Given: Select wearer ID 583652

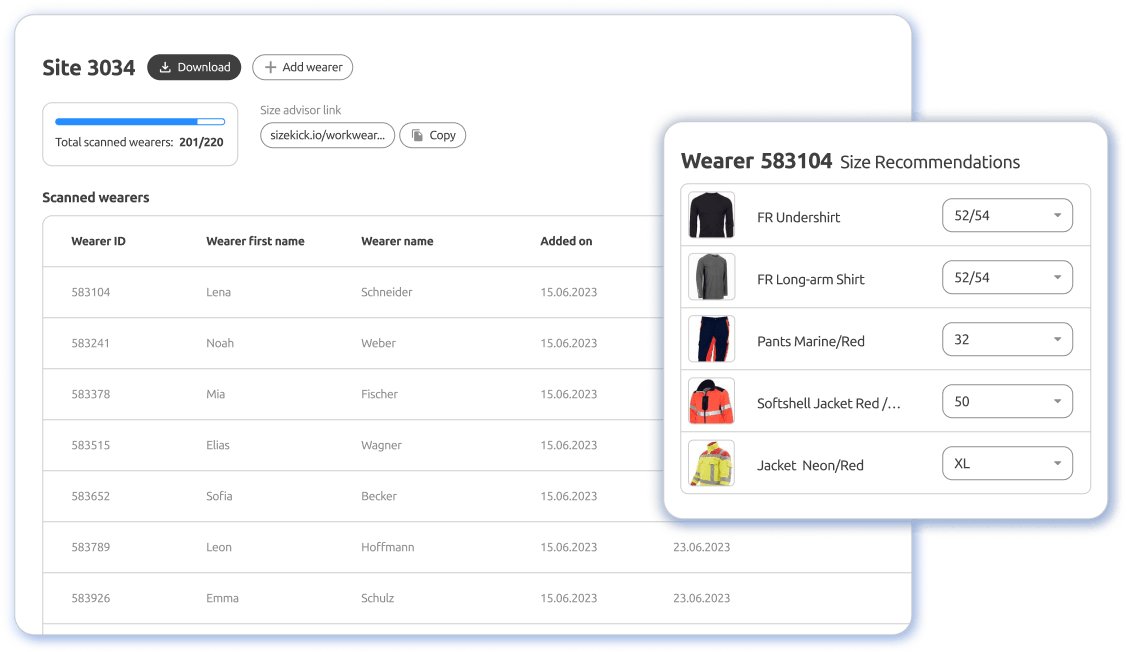Looking at the screenshot, I should pos(91,496).
